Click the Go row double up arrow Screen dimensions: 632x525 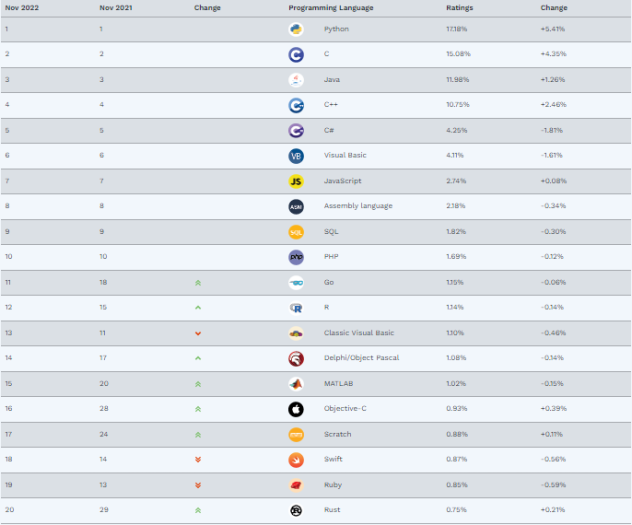coord(198,283)
